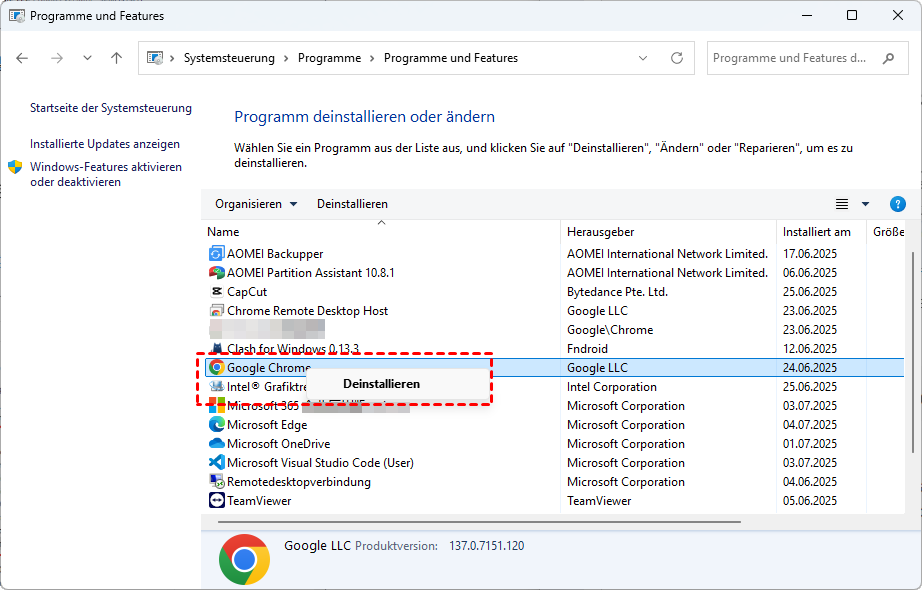Click the search Programme und Features field
The height and width of the screenshot is (590, 922).
[x=790, y=58]
